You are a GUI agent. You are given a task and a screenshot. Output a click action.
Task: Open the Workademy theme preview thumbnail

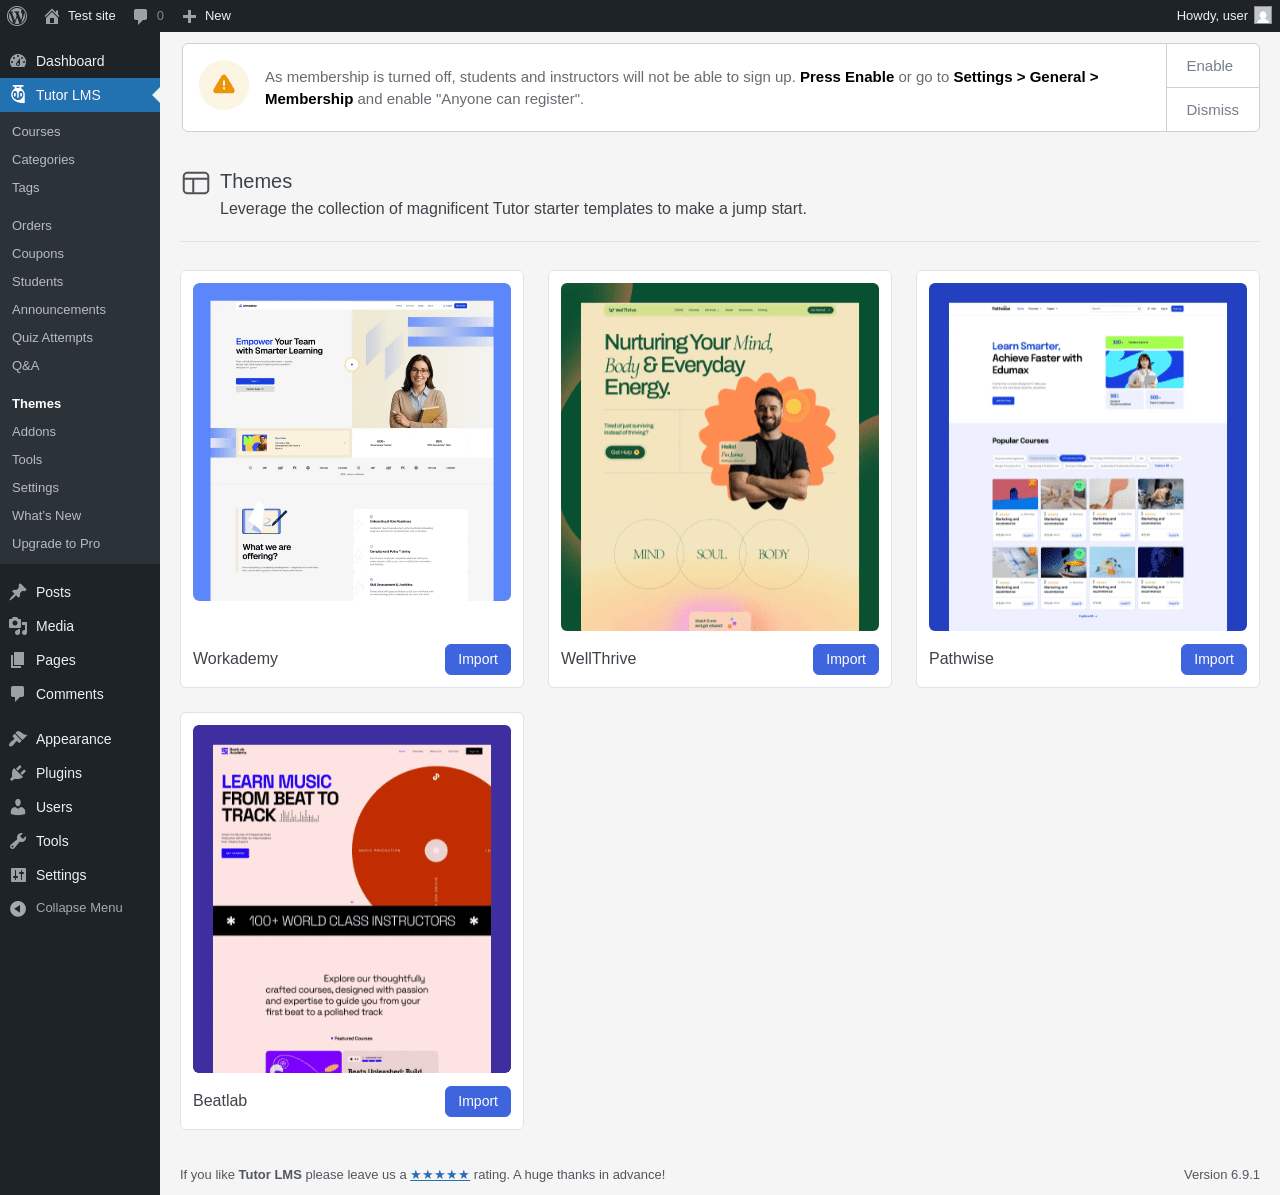pos(352,442)
